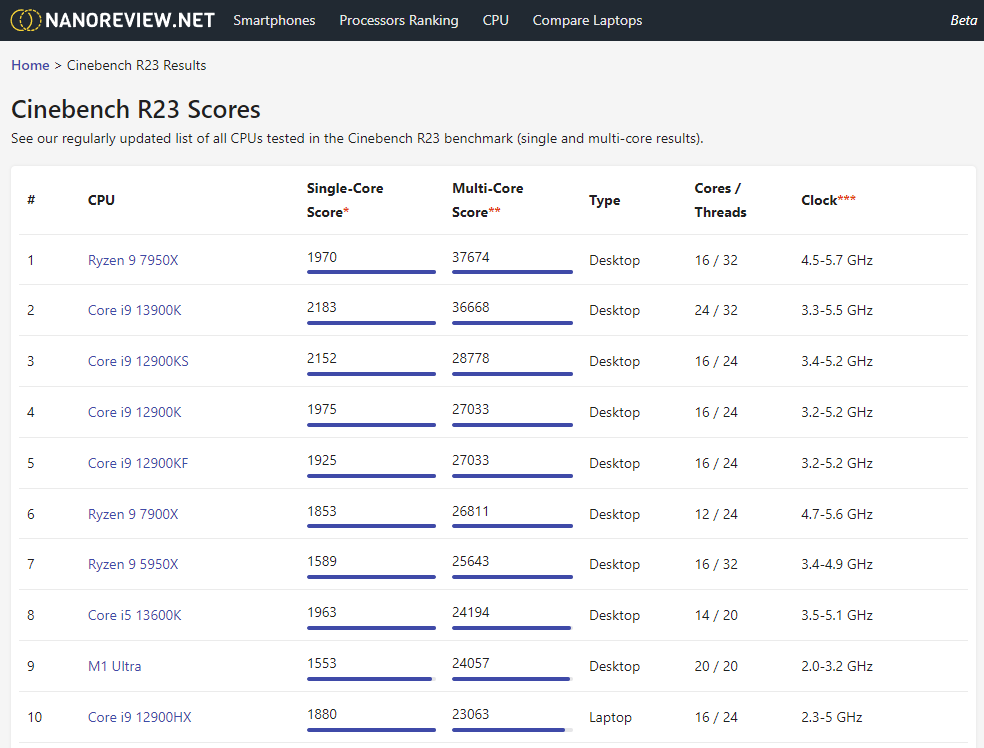The height and width of the screenshot is (748, 984).
Task: Select clock value 4.7-5.6 GHz
Action: [837, 515]
